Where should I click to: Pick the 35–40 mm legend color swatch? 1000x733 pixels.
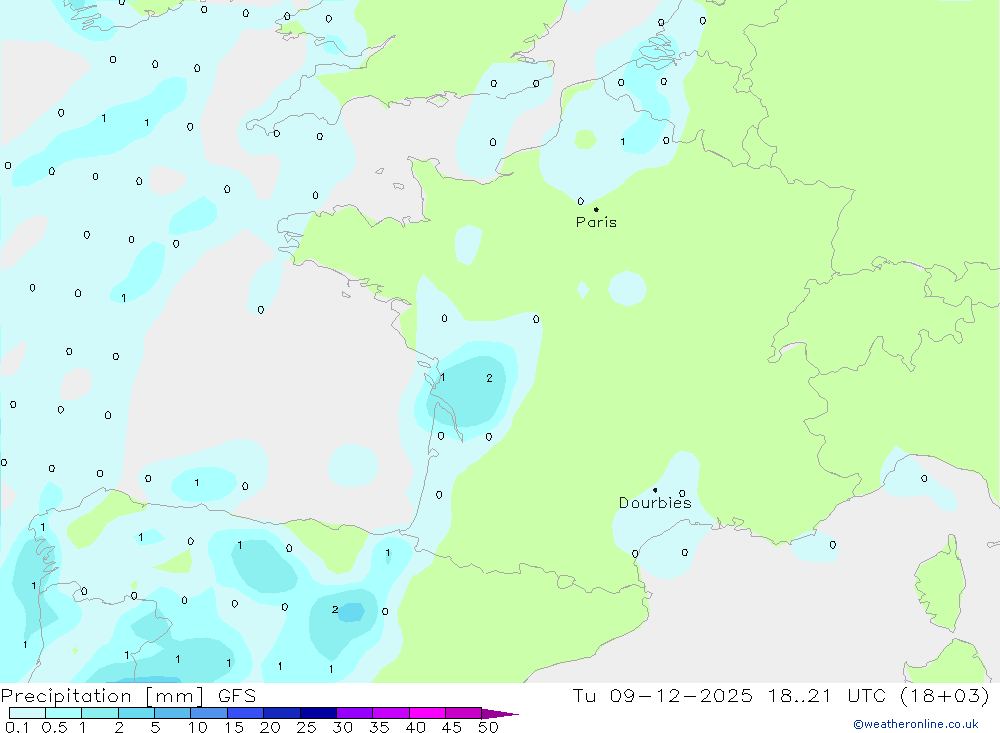[390, 713]
